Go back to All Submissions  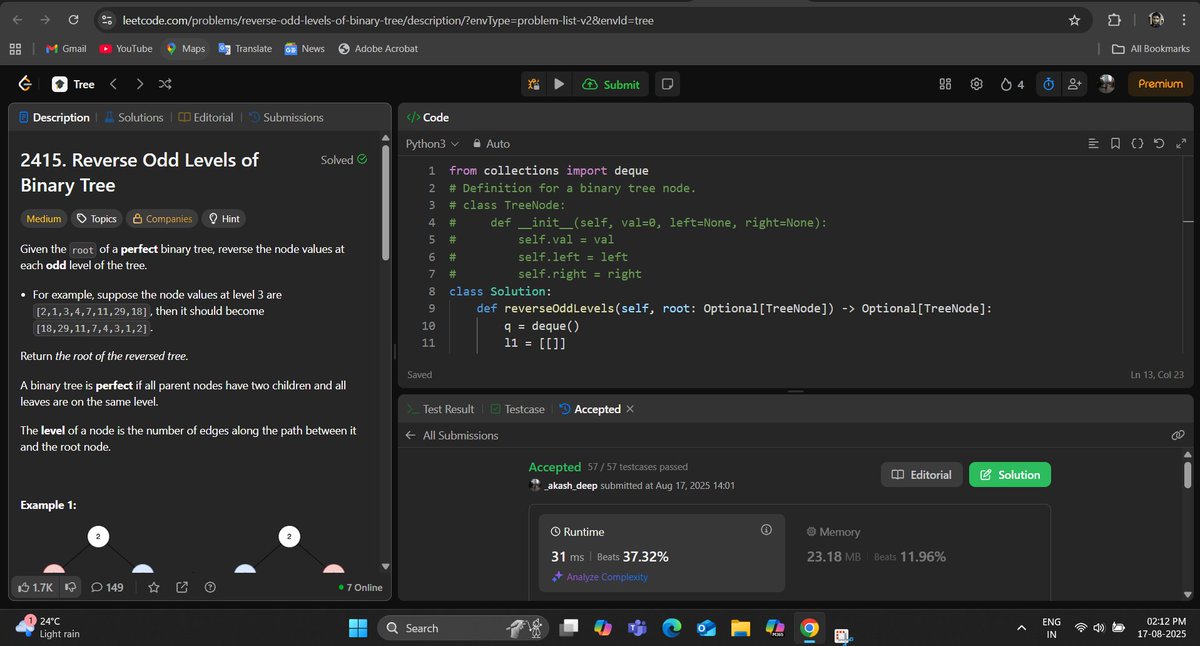coord(451,435)
